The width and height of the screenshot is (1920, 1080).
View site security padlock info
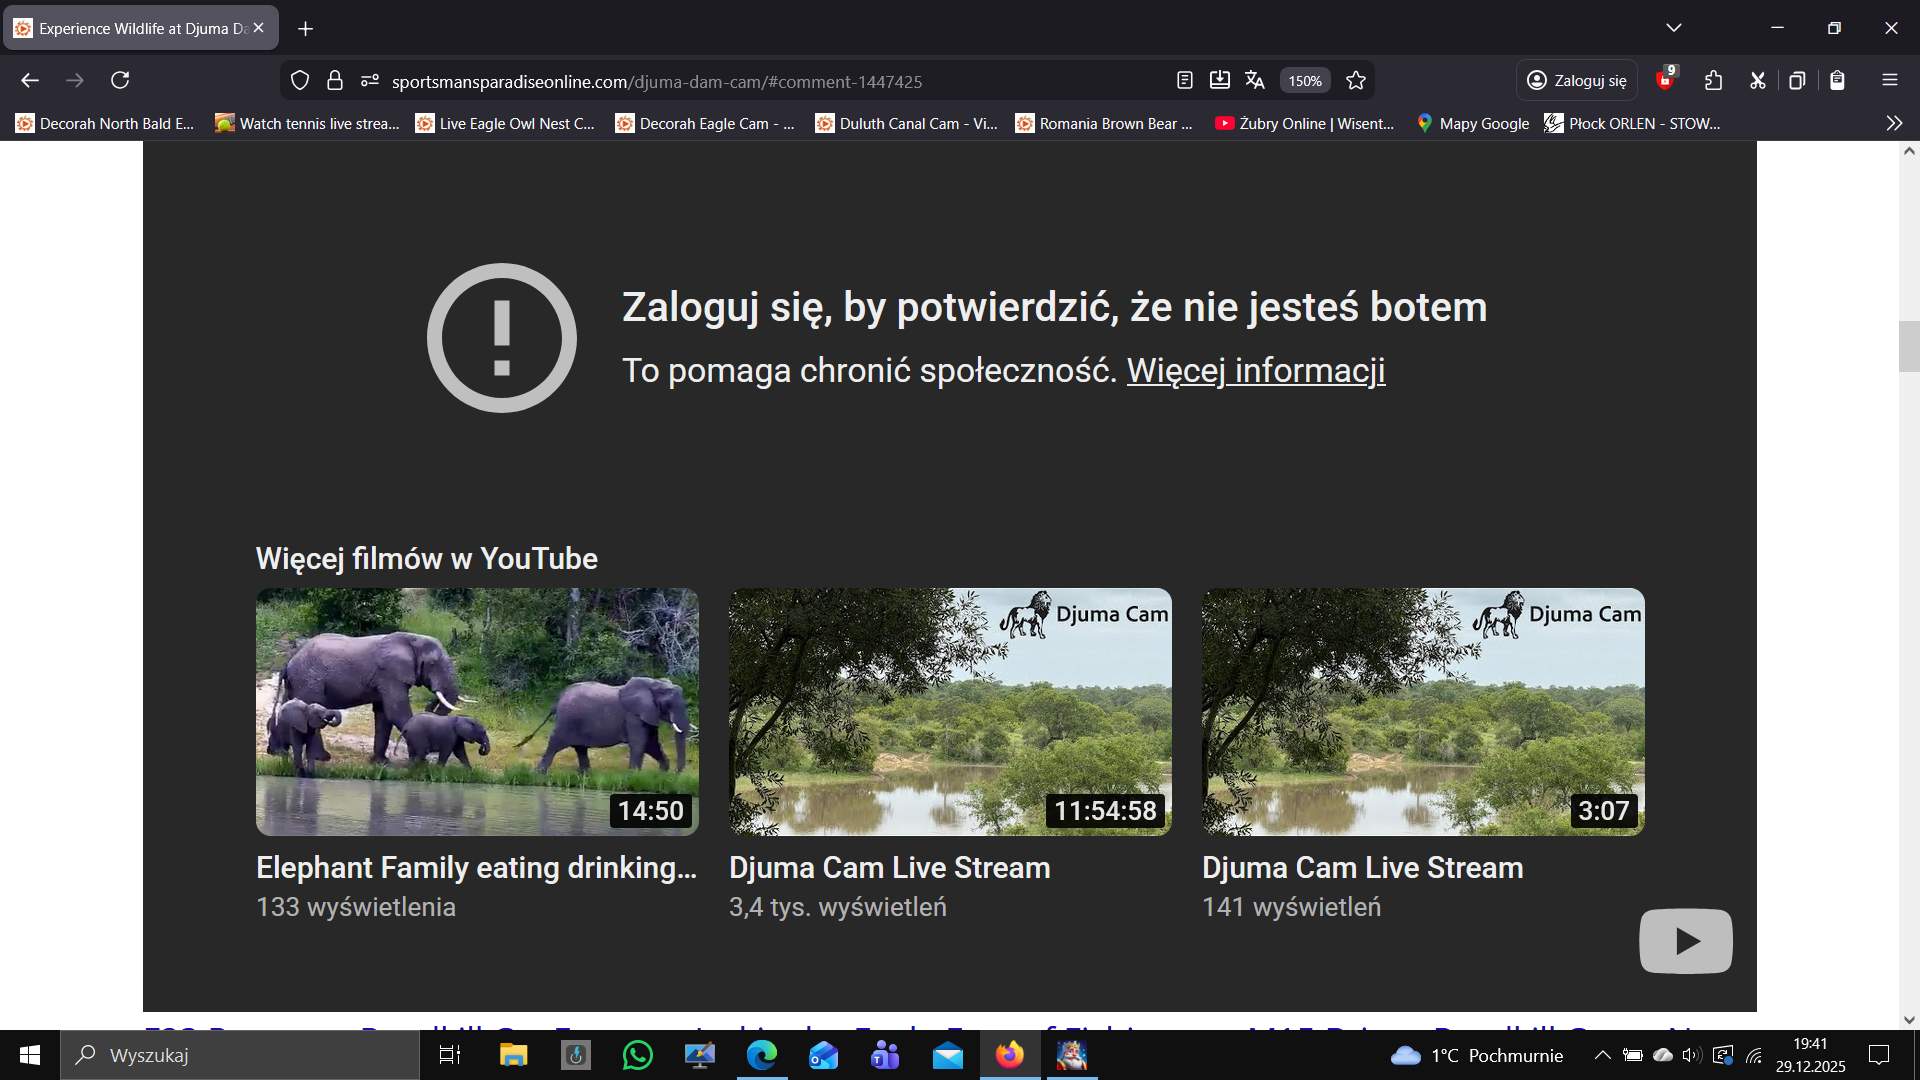tap(335, 81)
